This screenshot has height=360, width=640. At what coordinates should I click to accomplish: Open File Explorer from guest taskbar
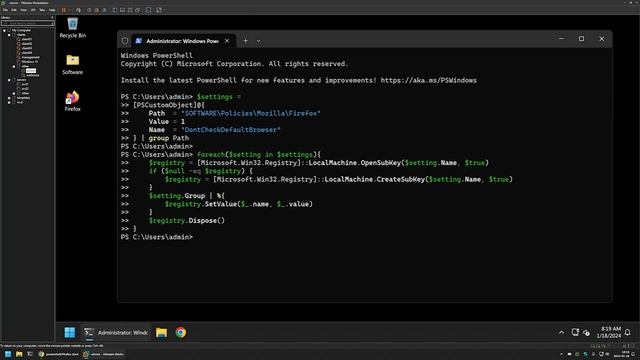tap(161, 332)
